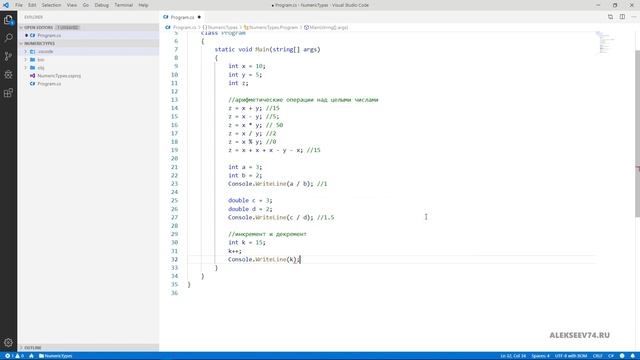Click the EXPLORER panel title
This screenshot has width=640, height=360.
coord(33,17)
